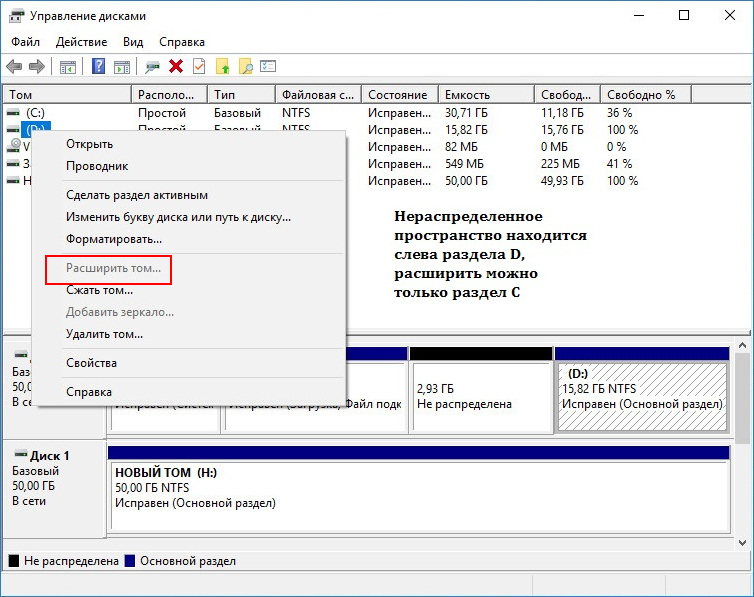Click the graphical pane scroll up arrow
The height and width of the screenshot is (597, 754).
(x=742, y=345)
